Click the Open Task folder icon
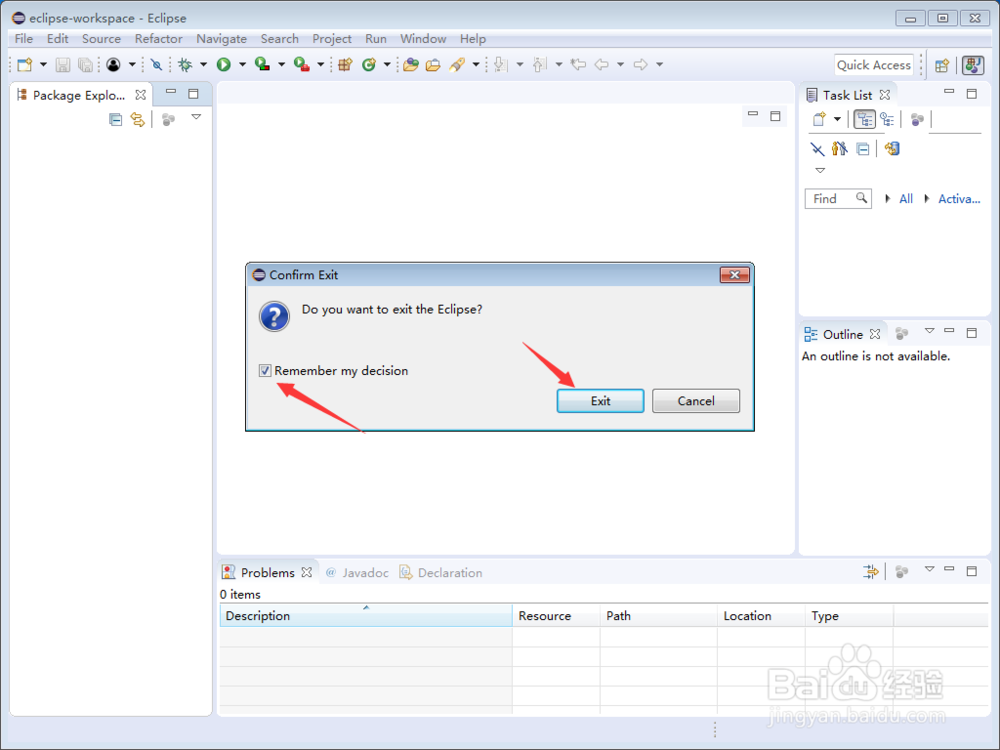 click(433, 64)
